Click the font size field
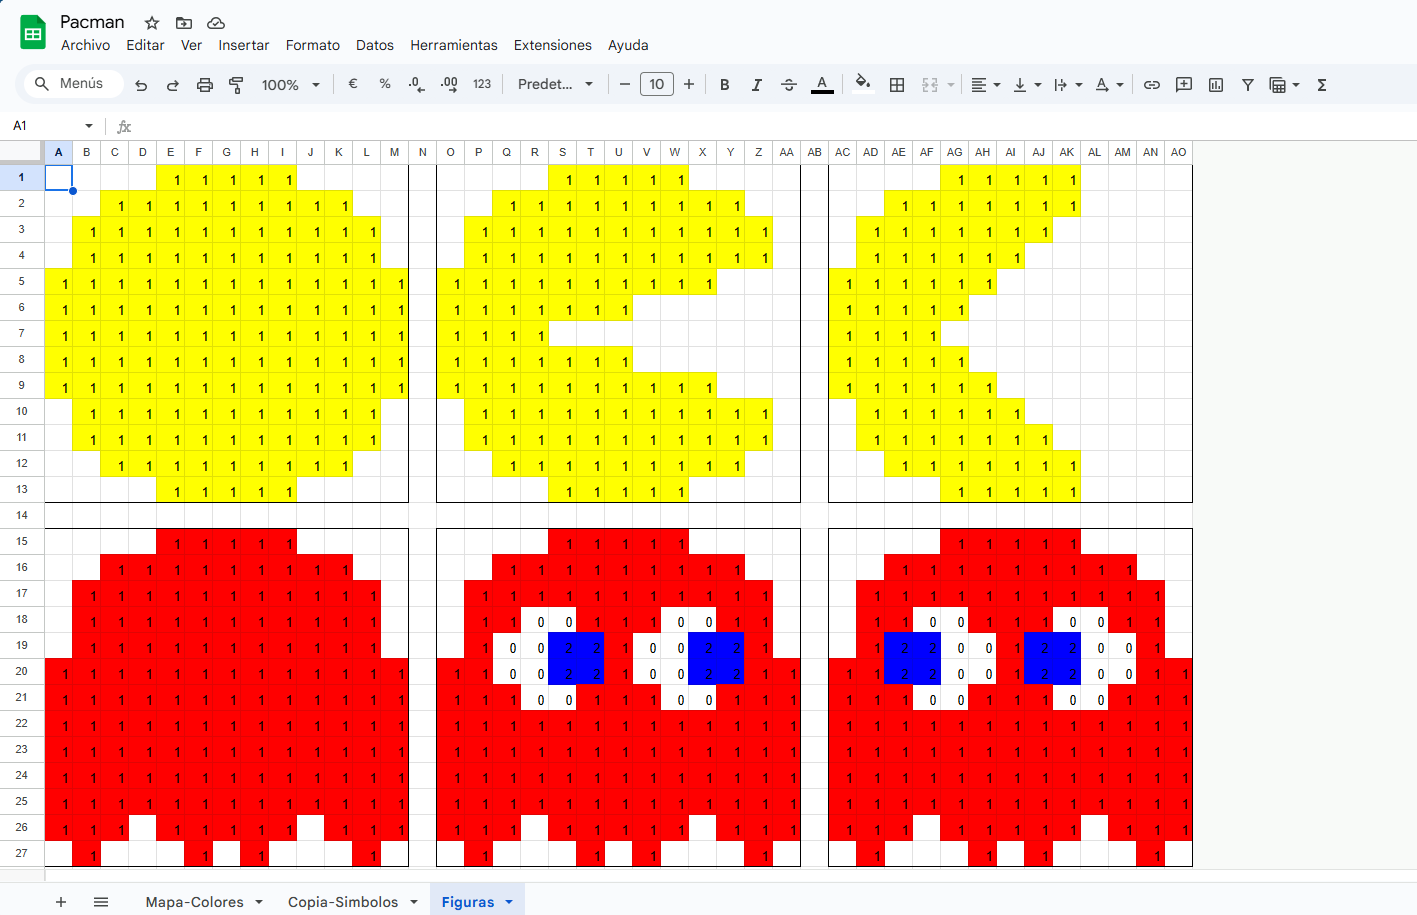 657,84
